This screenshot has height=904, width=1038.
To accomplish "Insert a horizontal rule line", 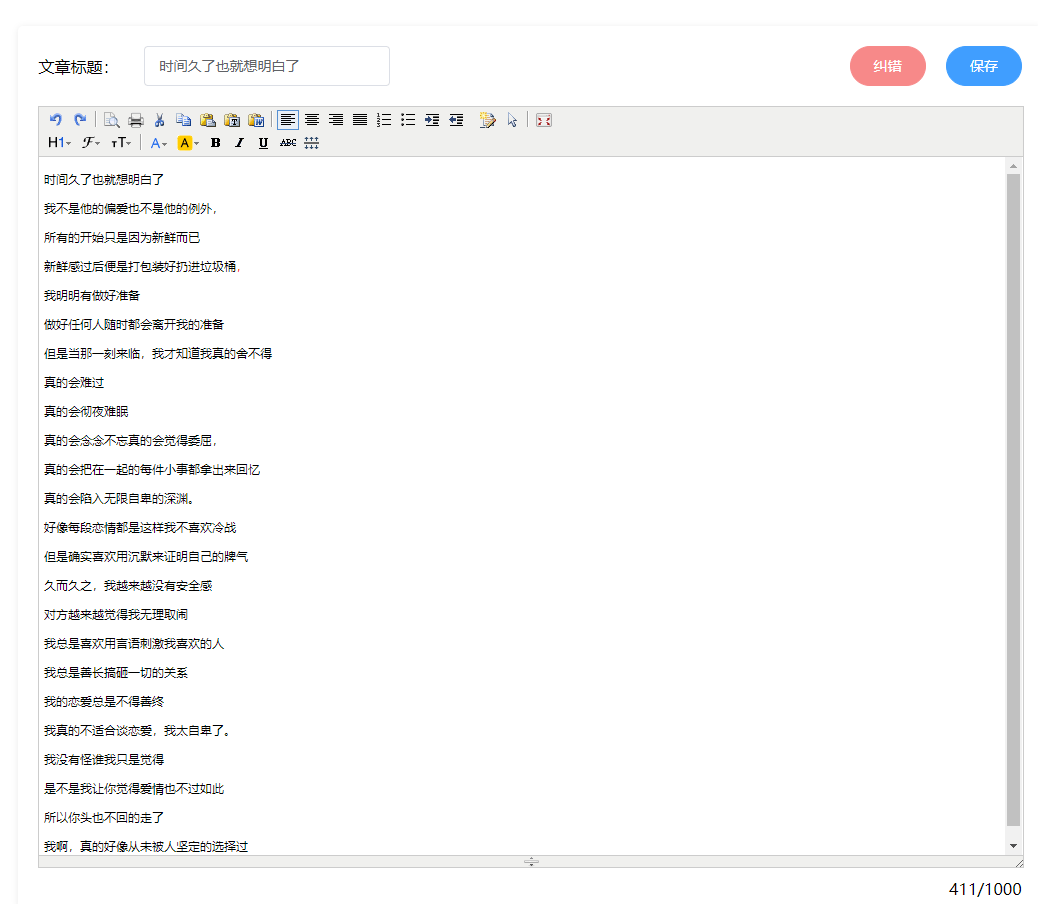I will (312, 143).
